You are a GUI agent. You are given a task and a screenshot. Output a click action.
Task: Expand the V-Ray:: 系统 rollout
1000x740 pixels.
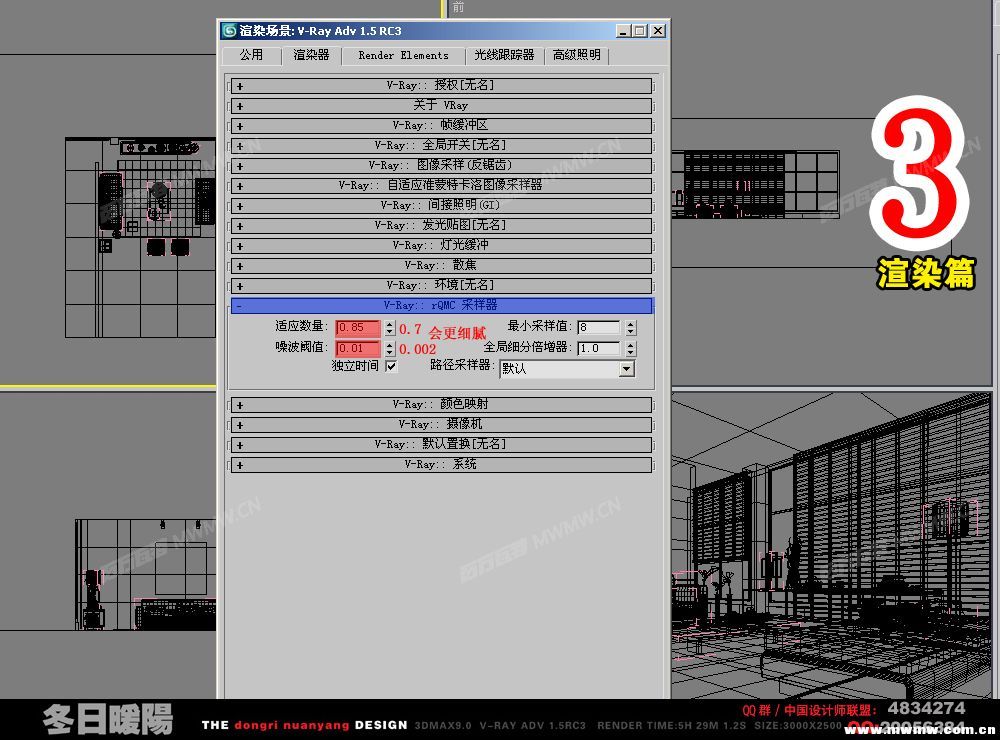[441, 465]
